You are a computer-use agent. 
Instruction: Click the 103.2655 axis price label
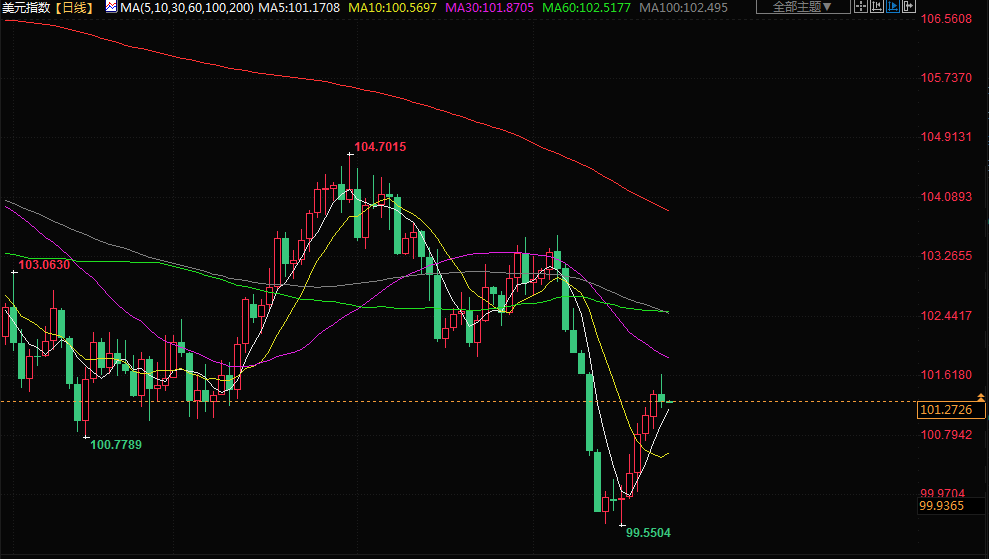pos(946,256)
